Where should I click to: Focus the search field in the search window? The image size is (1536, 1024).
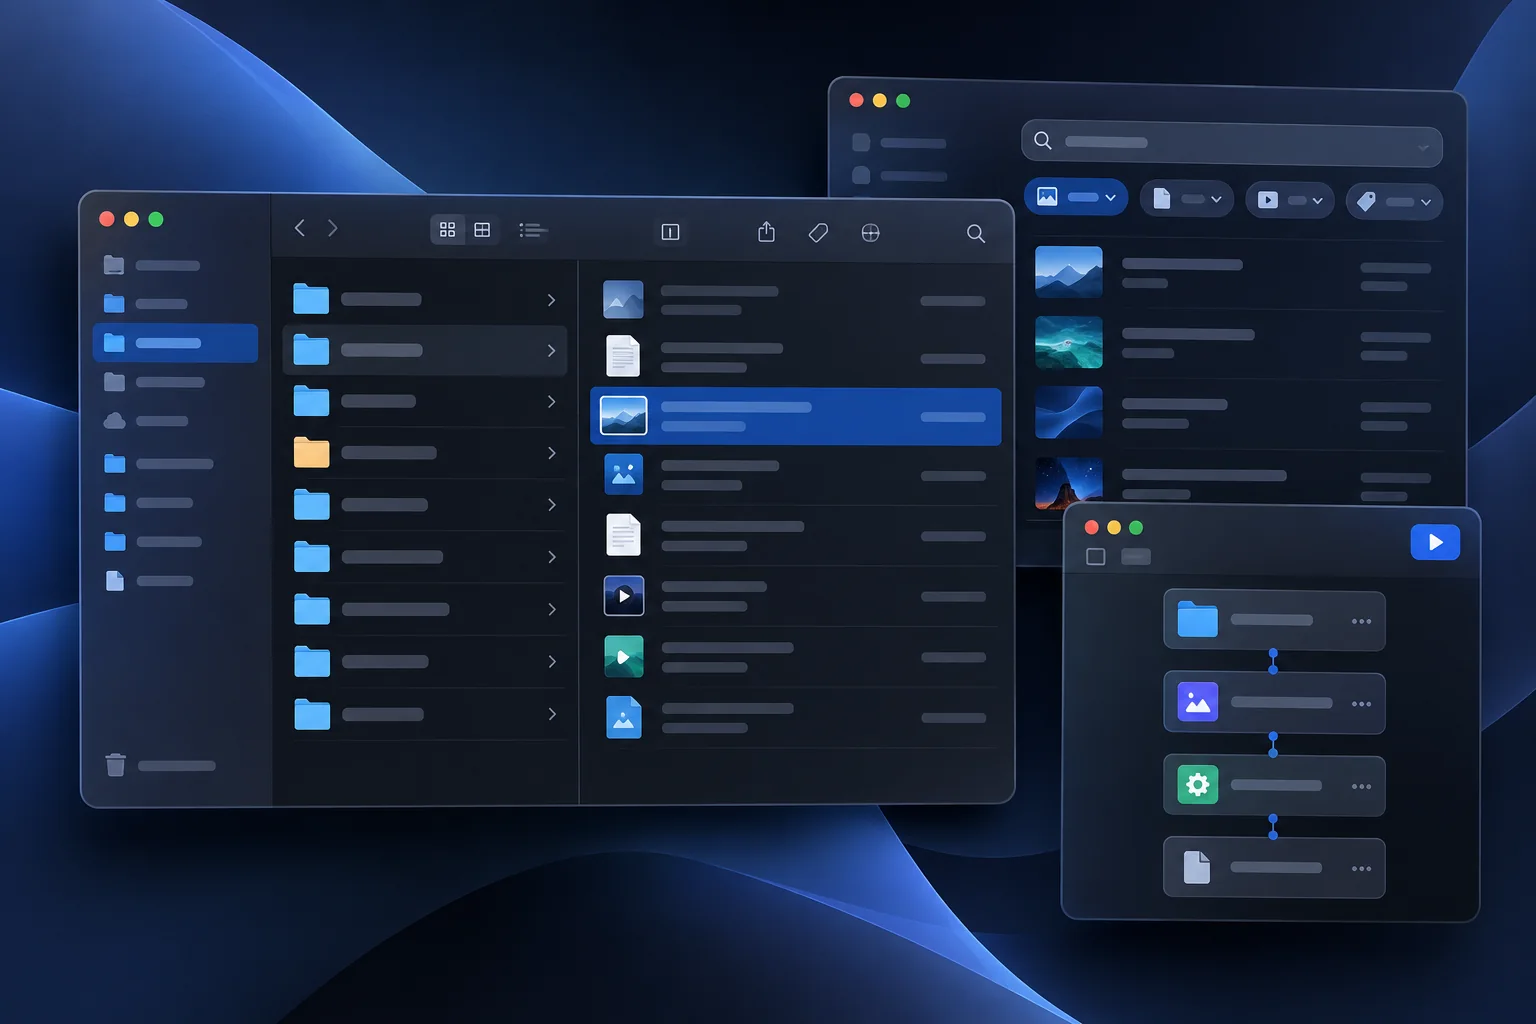pos(1232,143)
